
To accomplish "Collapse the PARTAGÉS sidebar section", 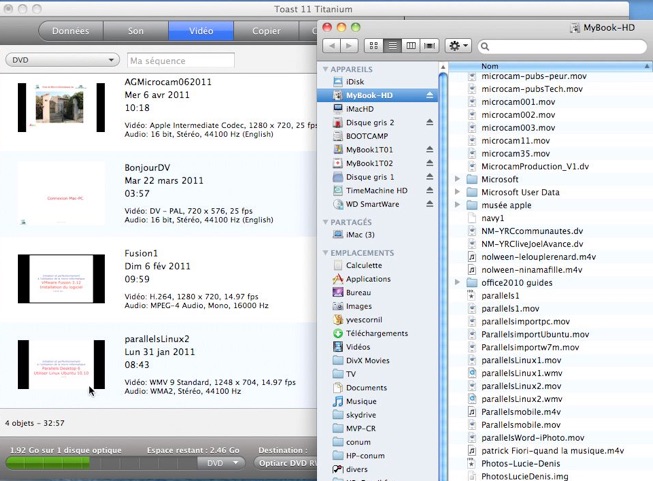I will pos(325,222).
